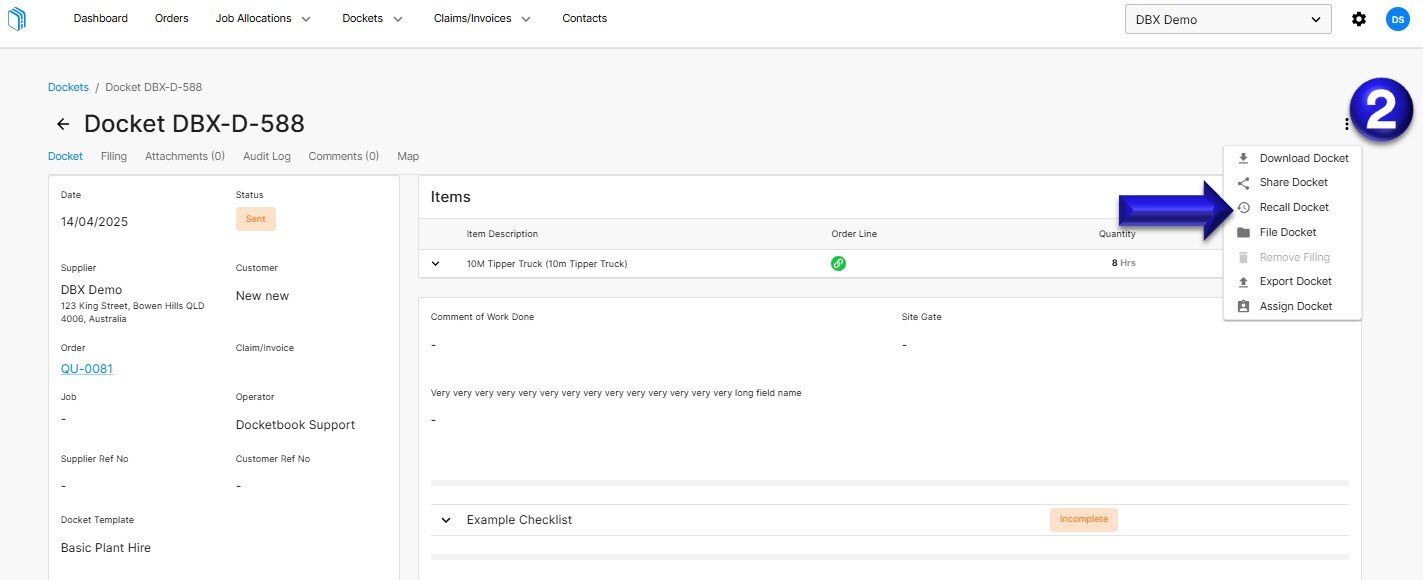Open the DBX Demo company dropdown
Image resolution: width=1423 pixels, height=580 pixels.
tap(1228, 19)
